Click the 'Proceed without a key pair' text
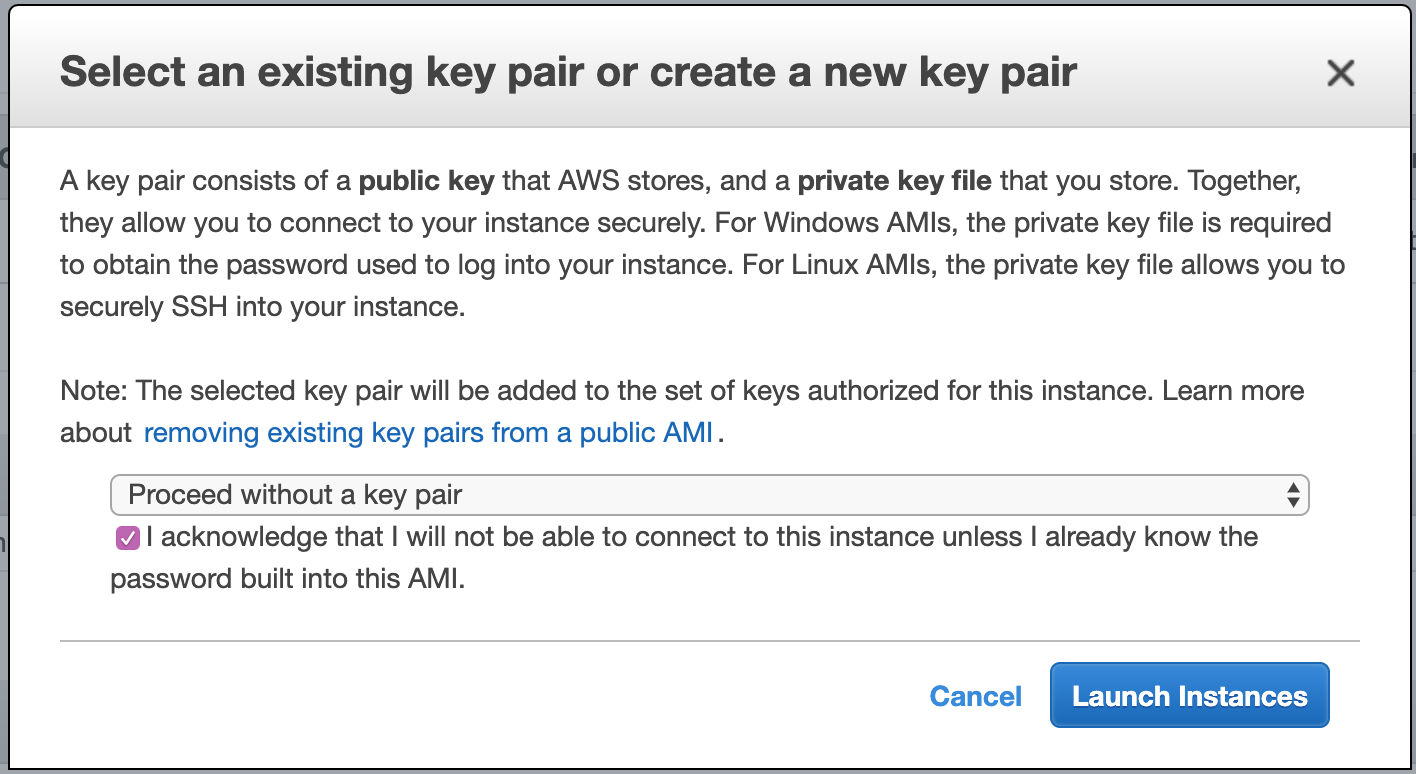 point(295,494)
